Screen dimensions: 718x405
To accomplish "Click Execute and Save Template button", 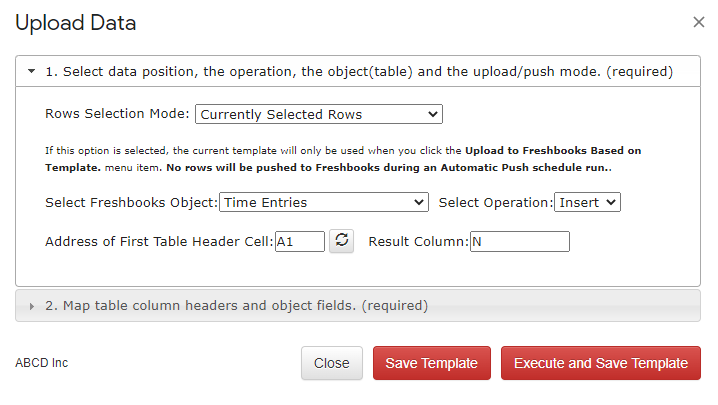I will pyautogui.click(x=601, y=363).
